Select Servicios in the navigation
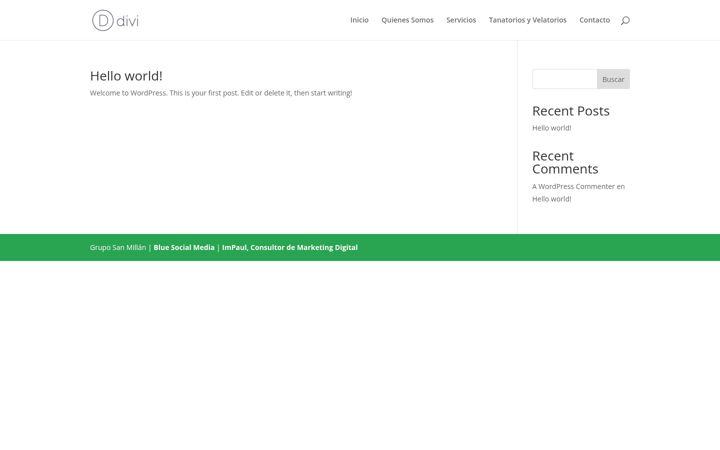This screenshot has height=450, width=720. click(x=461, y=20)
